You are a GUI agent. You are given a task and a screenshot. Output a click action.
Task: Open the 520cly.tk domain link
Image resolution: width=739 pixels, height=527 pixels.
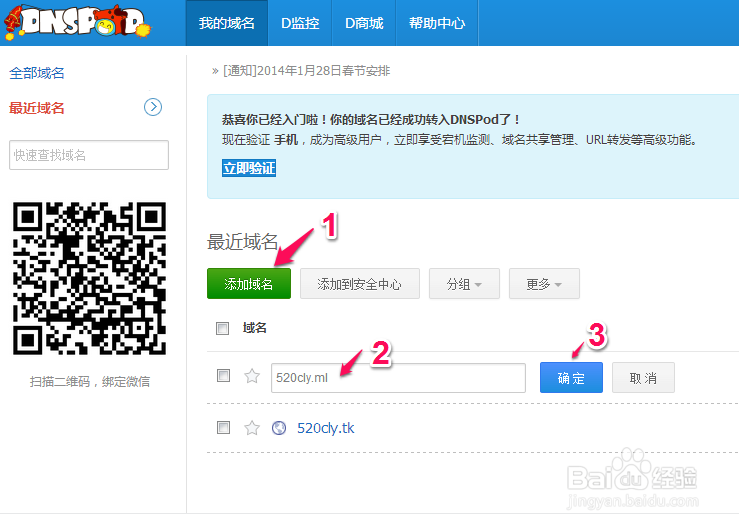coord(326,428)
